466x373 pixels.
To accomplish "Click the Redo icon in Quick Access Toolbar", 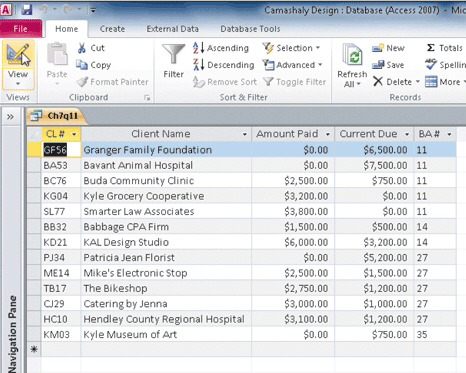I will click(68, 10).
